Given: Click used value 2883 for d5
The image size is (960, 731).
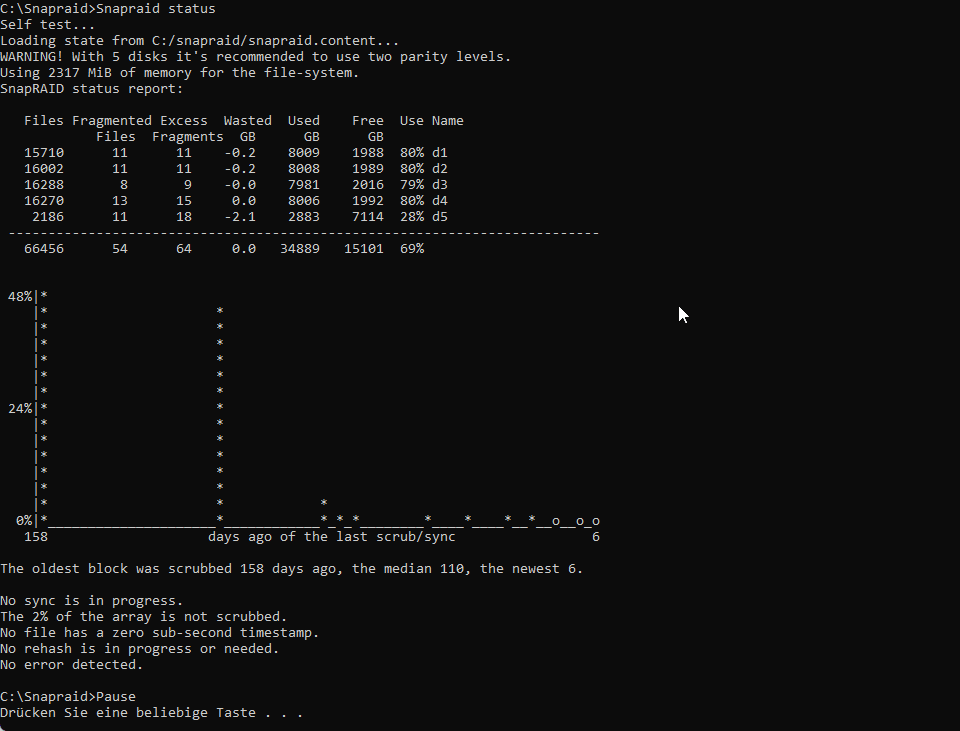Looking at the screenshot, I should coord(304,216).
